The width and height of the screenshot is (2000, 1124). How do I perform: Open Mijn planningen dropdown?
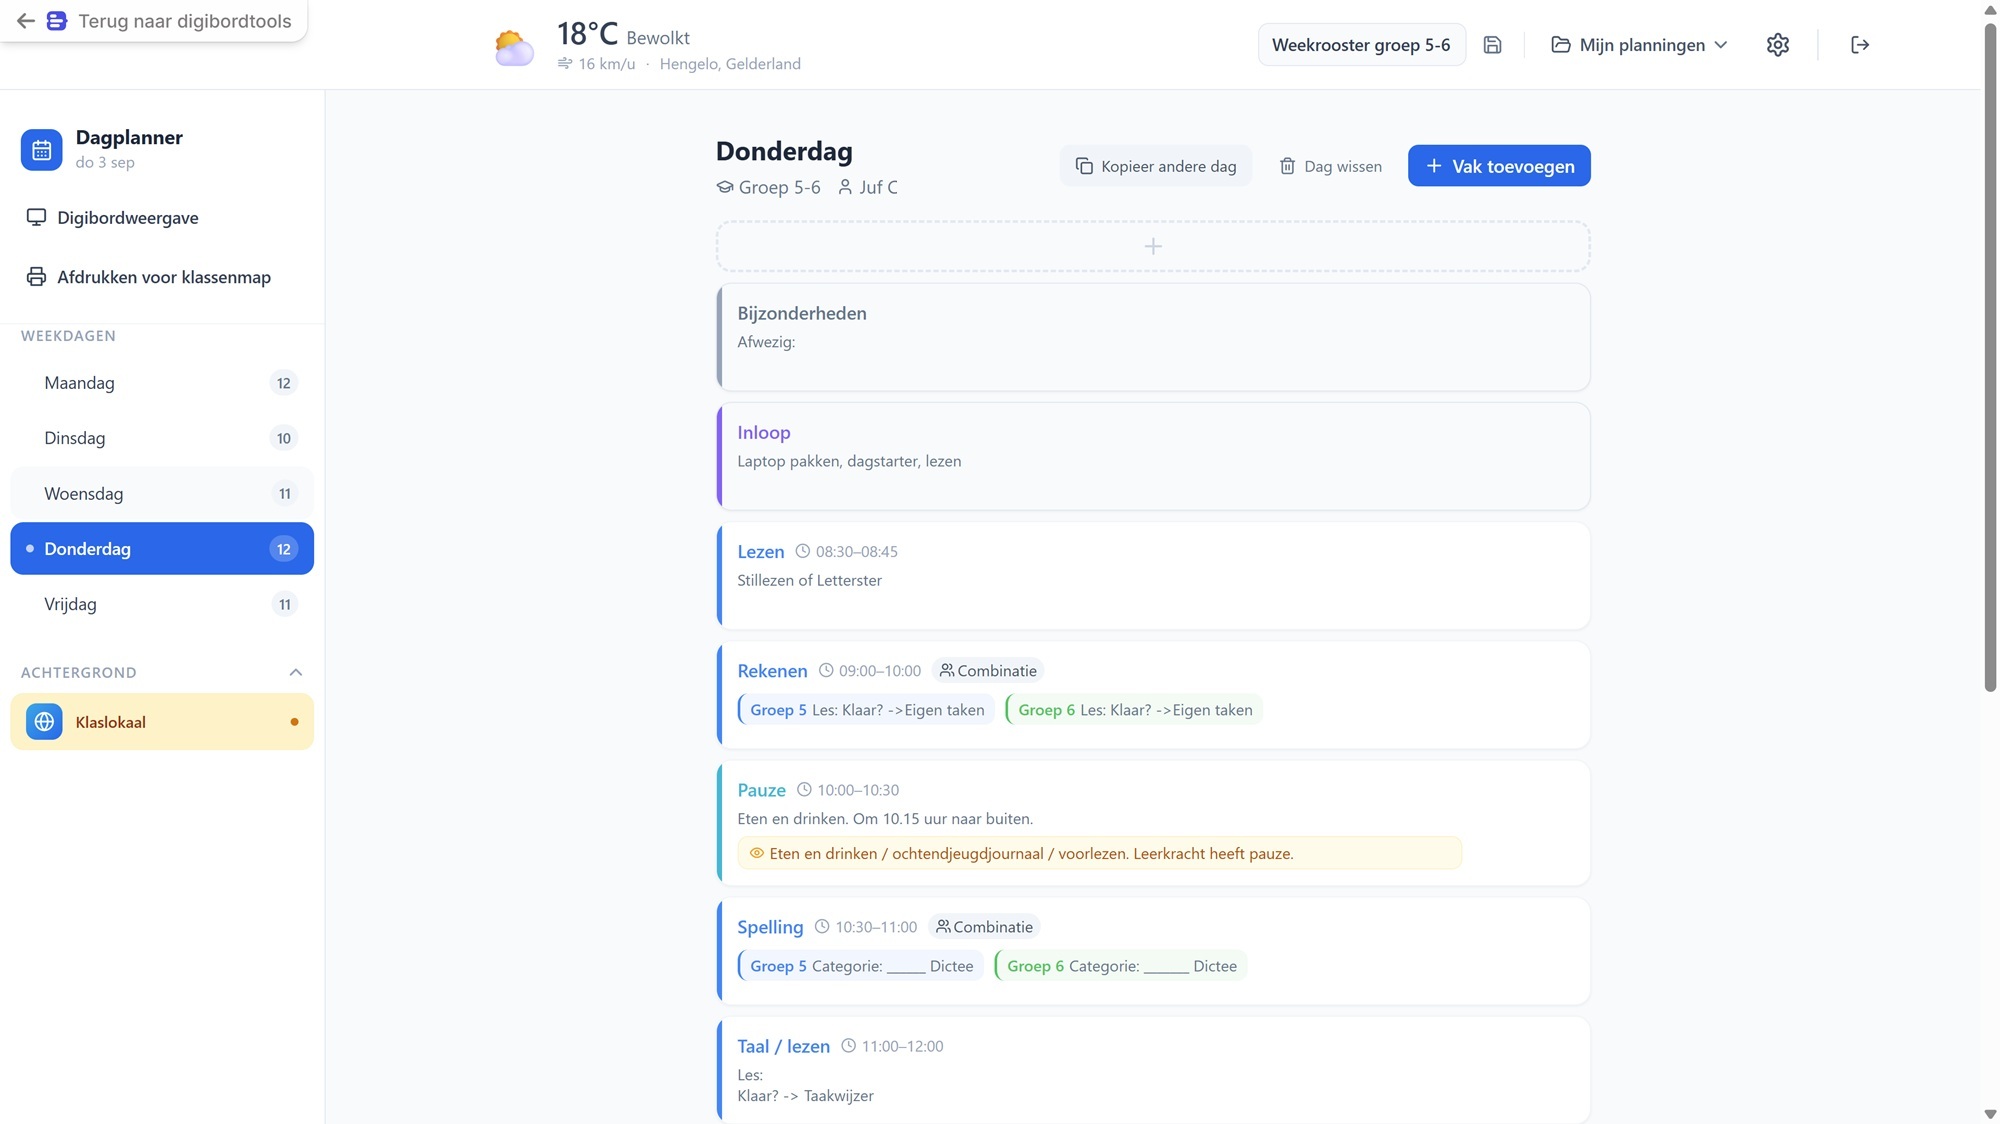click(1639, 45)
